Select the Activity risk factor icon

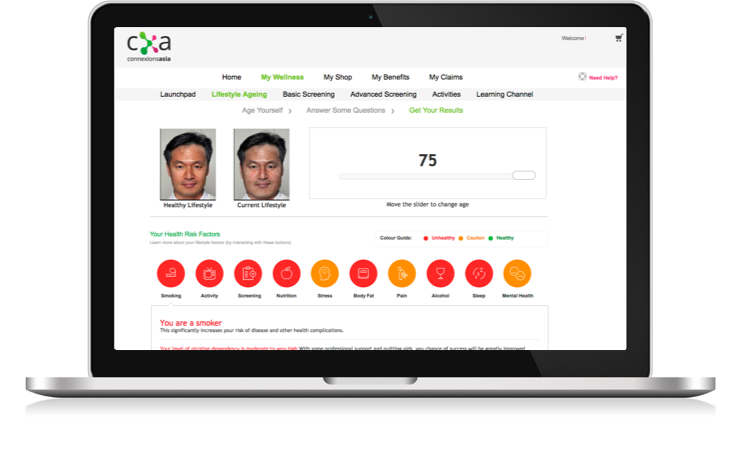(x=209, y=273)
